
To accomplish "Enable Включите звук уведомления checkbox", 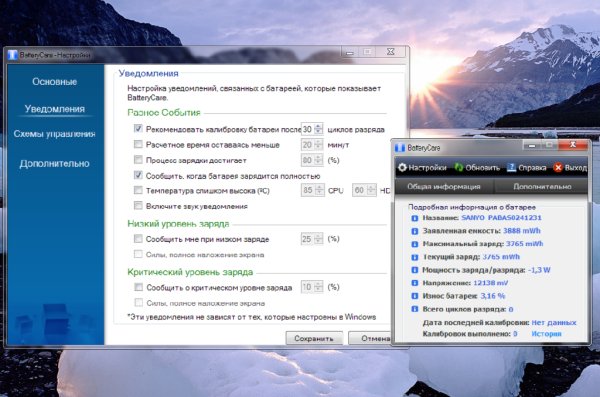I will tap(138, 206).
